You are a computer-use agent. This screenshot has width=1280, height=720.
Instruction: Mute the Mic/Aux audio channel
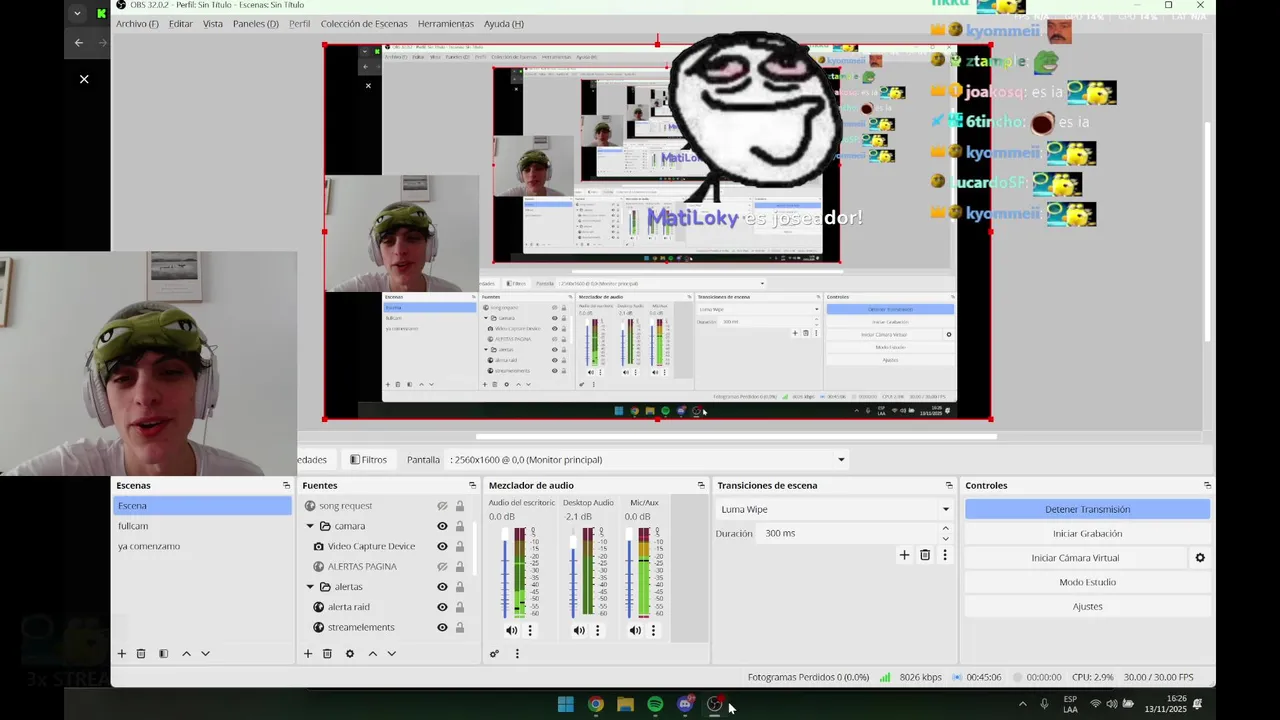[x=635, y=631]
